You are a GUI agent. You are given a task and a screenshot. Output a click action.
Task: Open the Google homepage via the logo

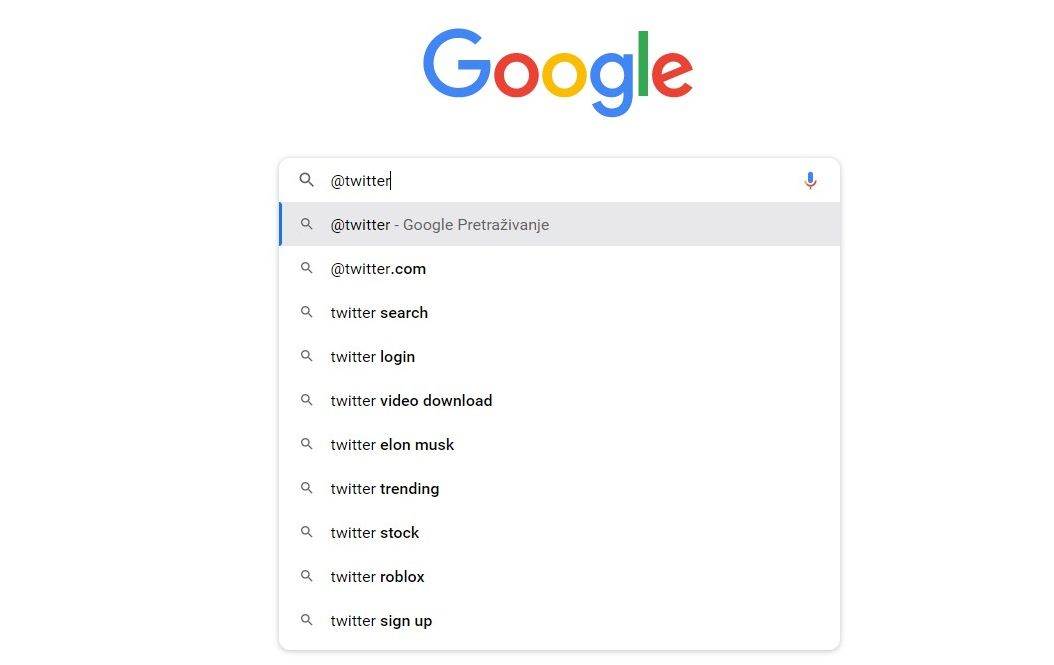pos(558,70)
